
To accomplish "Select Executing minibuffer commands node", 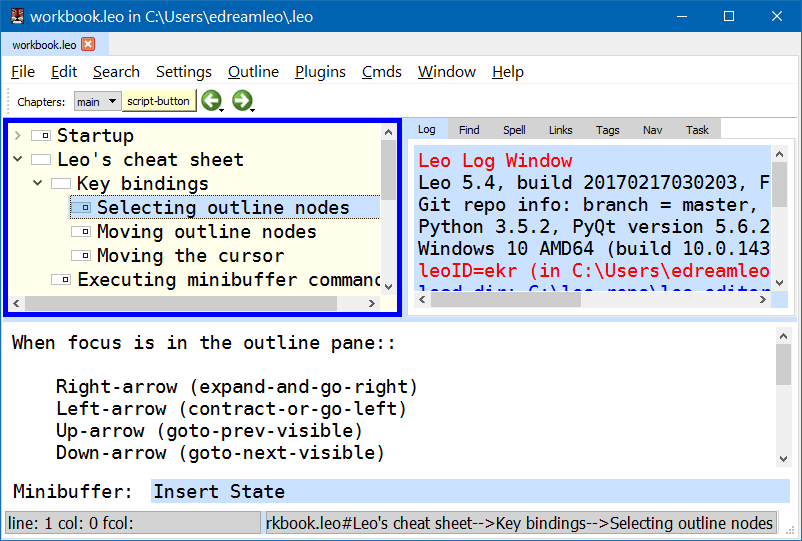I will pos(229,280).
